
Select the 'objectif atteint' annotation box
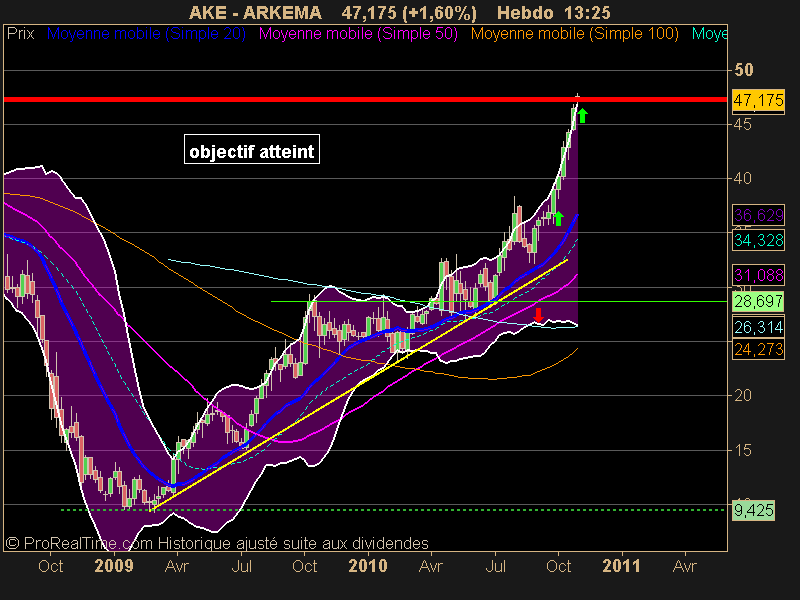[x=252, y=149]
